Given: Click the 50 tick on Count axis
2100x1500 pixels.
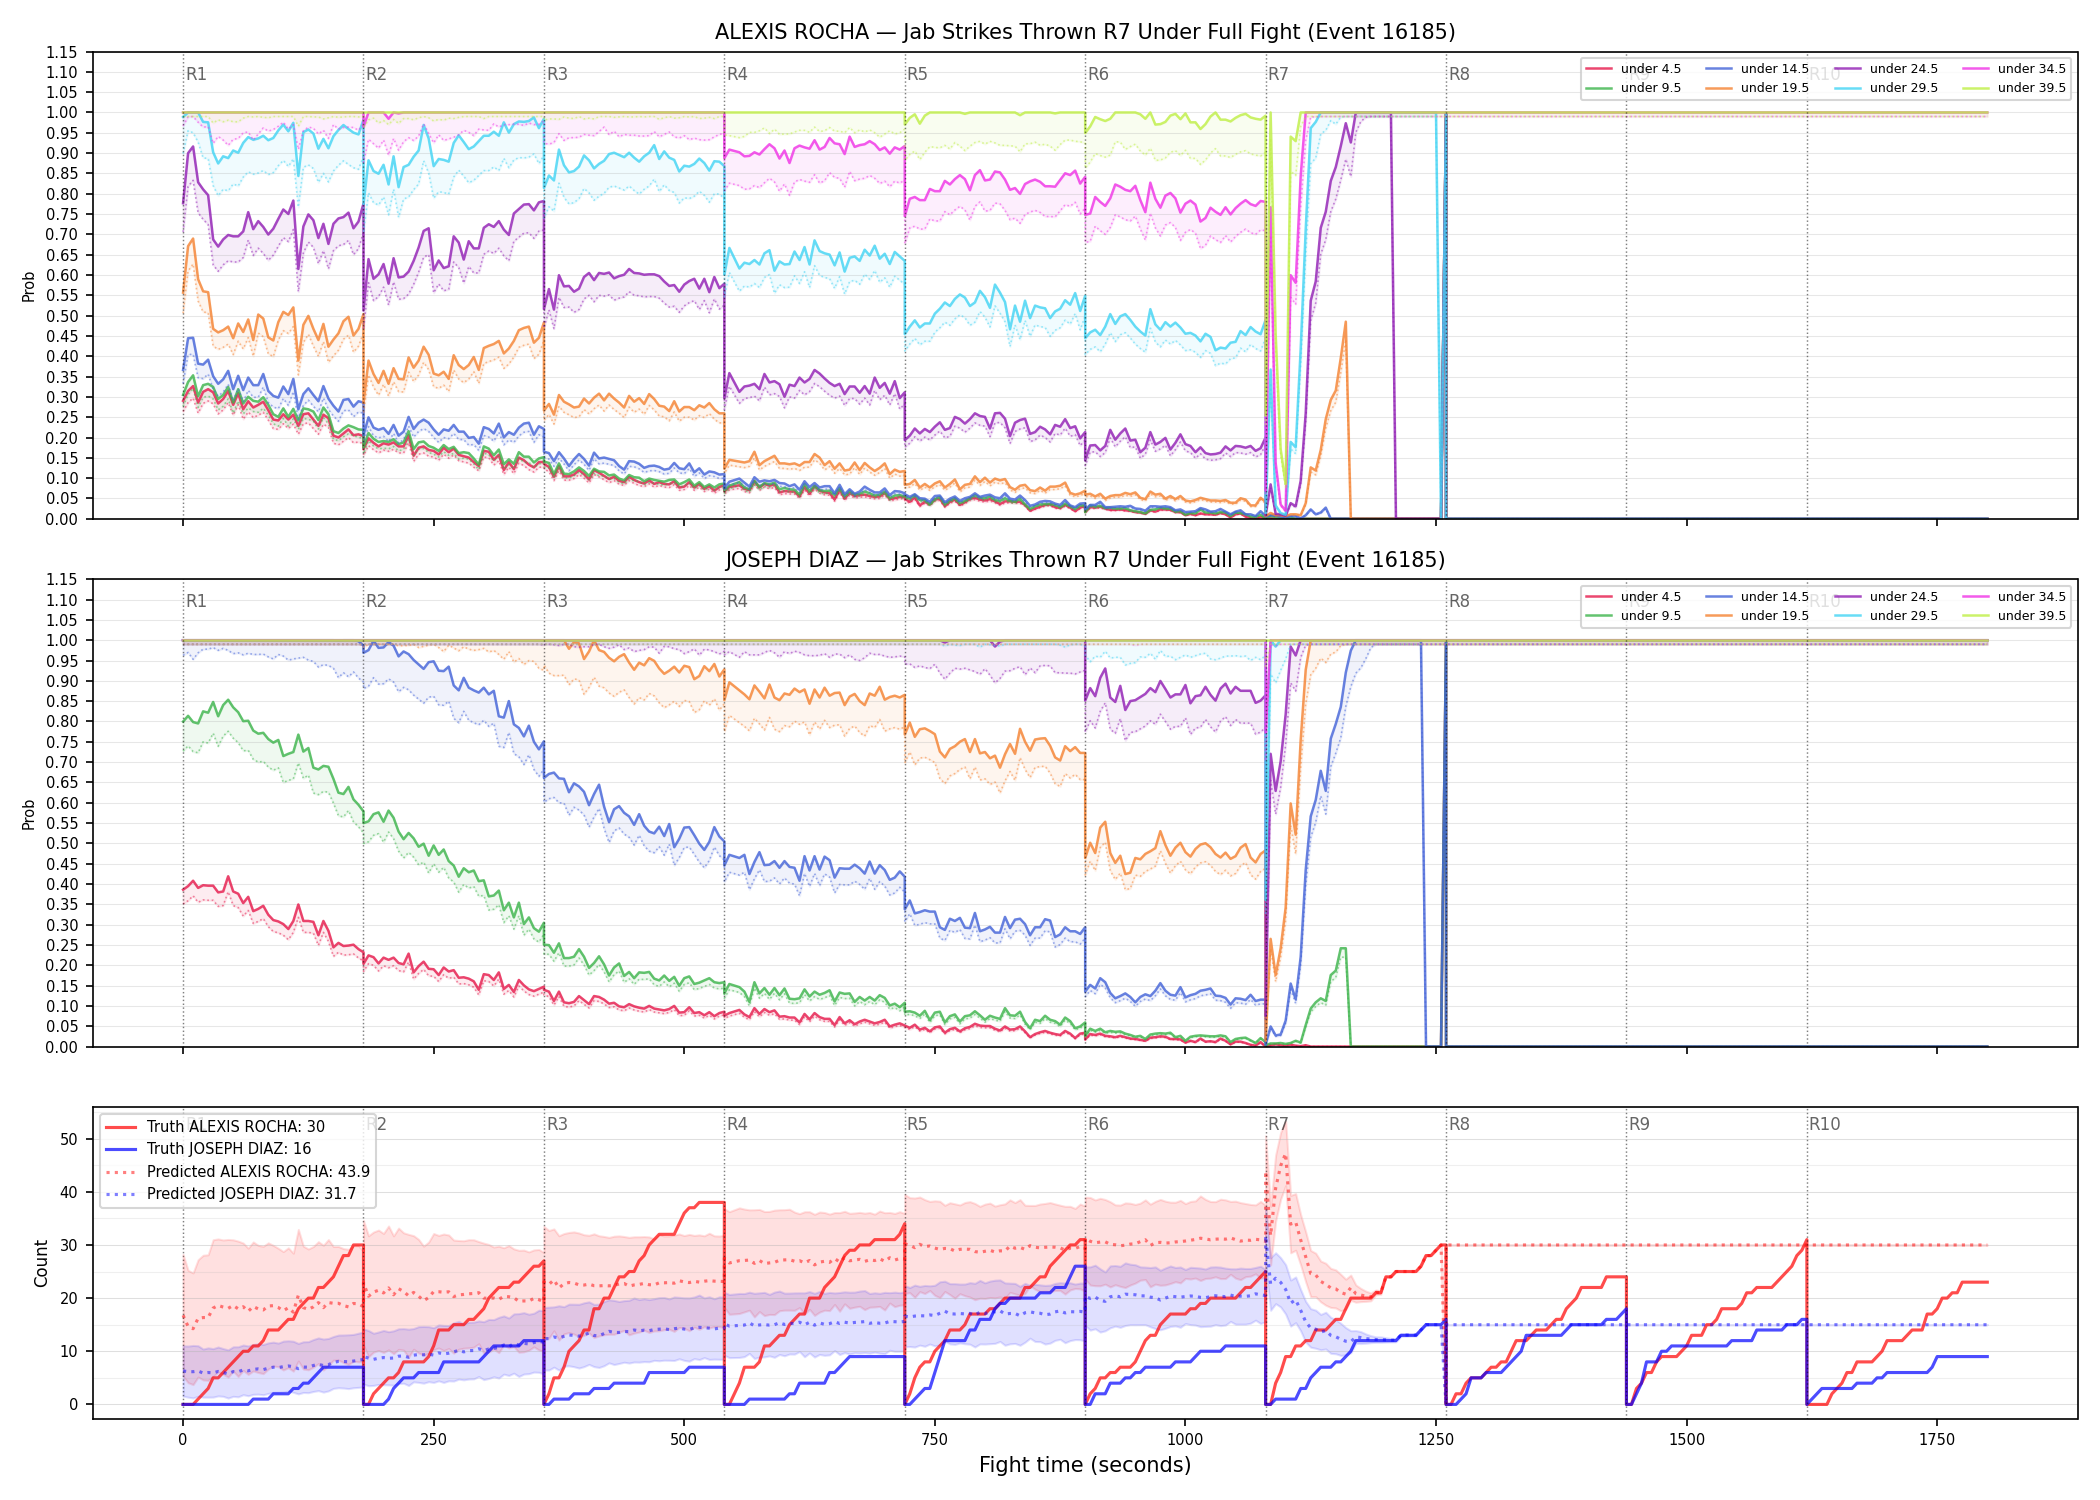Looking at the screenshot, I should 69,1139.
